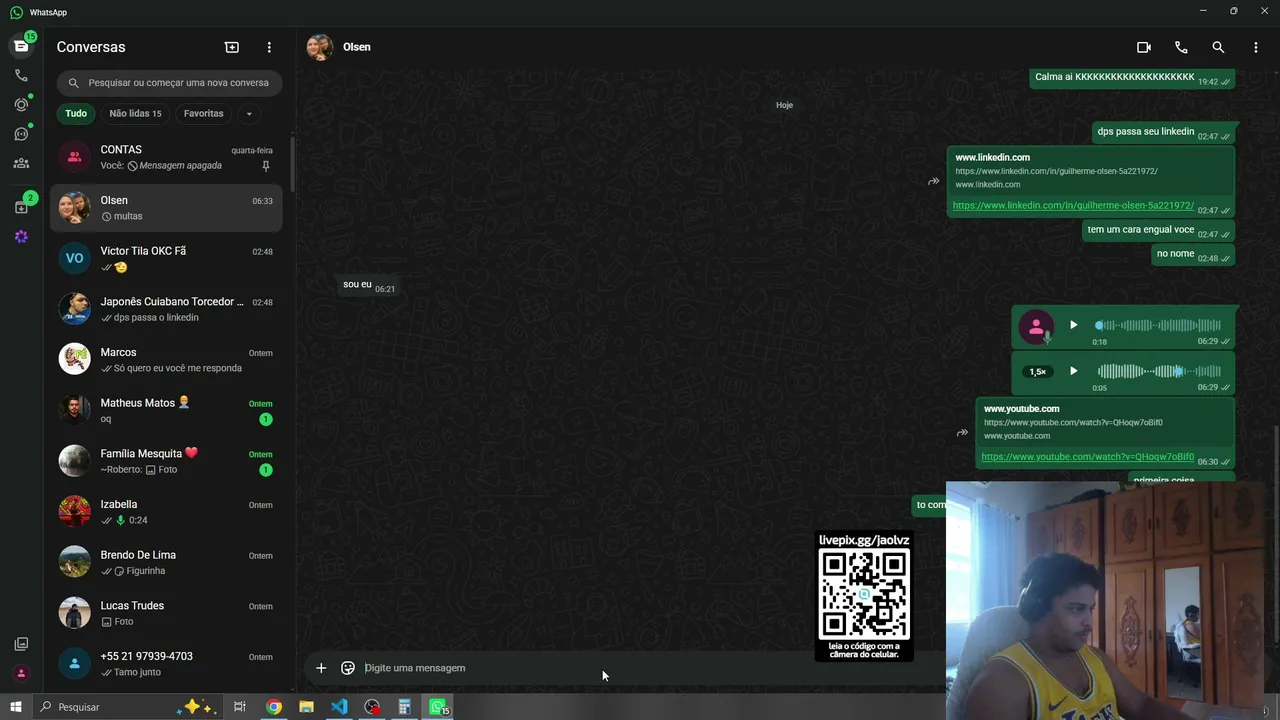Open the Familia Mesquita group chat
This screenshot has height=720, width=1280.
click(x=166, y=461)
